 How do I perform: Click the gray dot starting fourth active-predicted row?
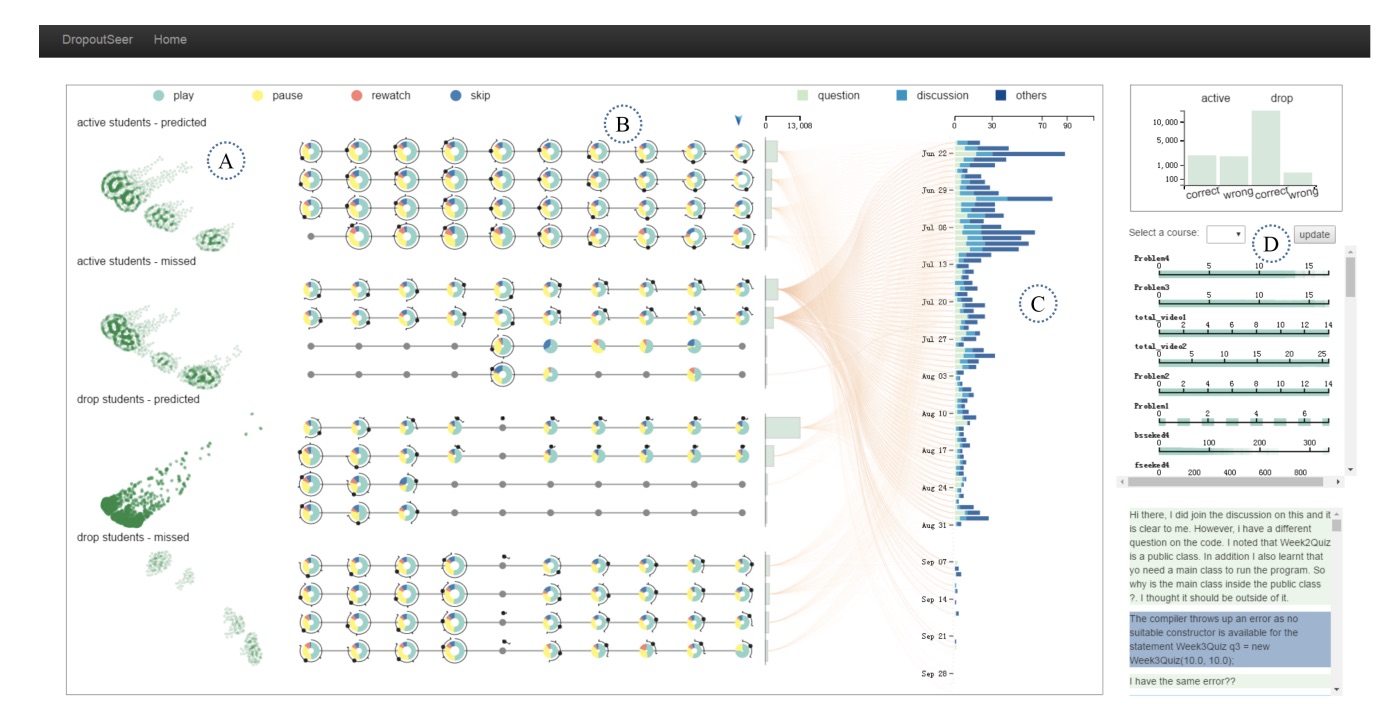coord(311,237)
